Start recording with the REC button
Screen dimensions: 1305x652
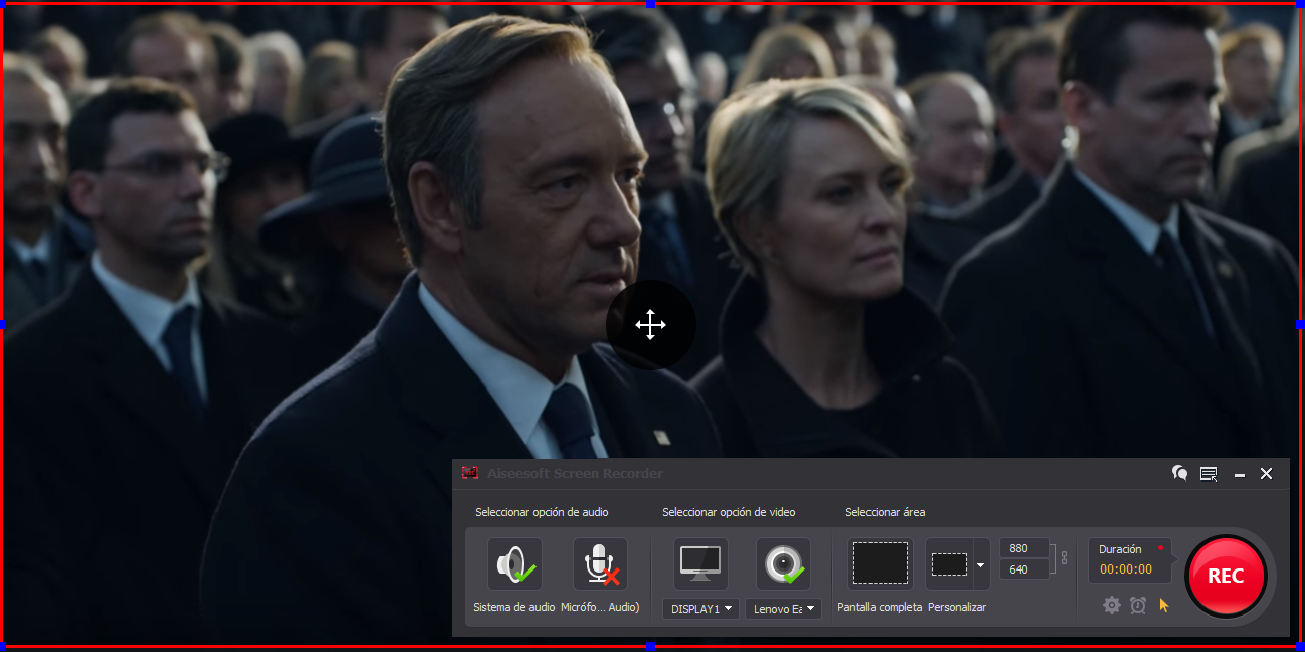pos(1225,576)
